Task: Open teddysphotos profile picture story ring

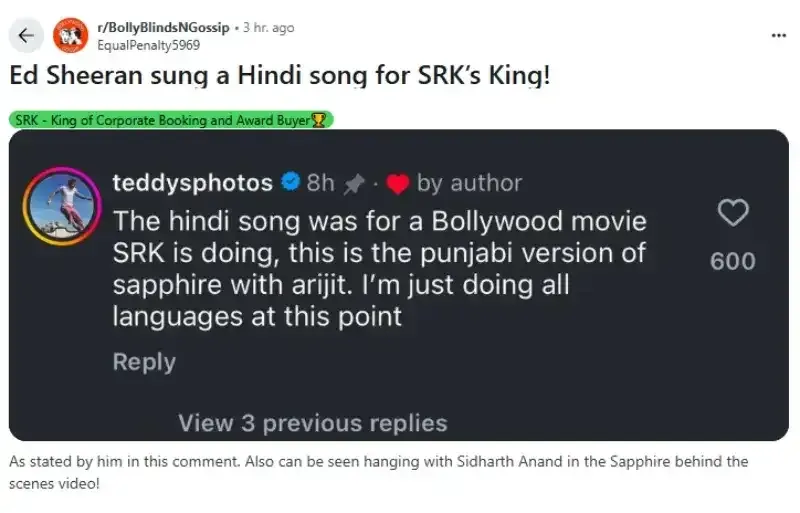Action: coord(62,206)
